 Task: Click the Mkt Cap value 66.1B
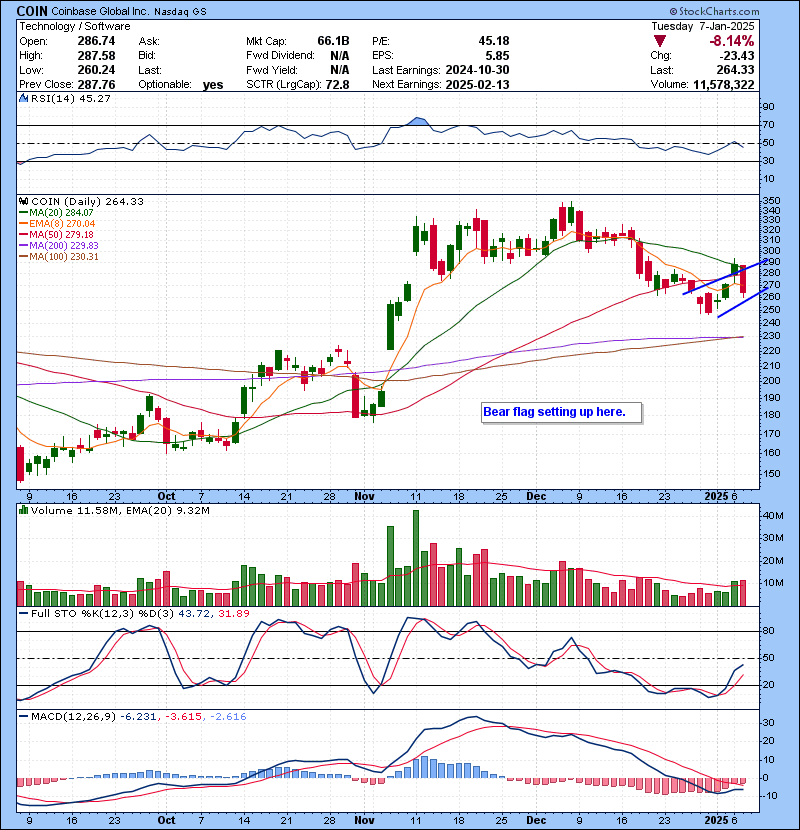click(333, 41)
